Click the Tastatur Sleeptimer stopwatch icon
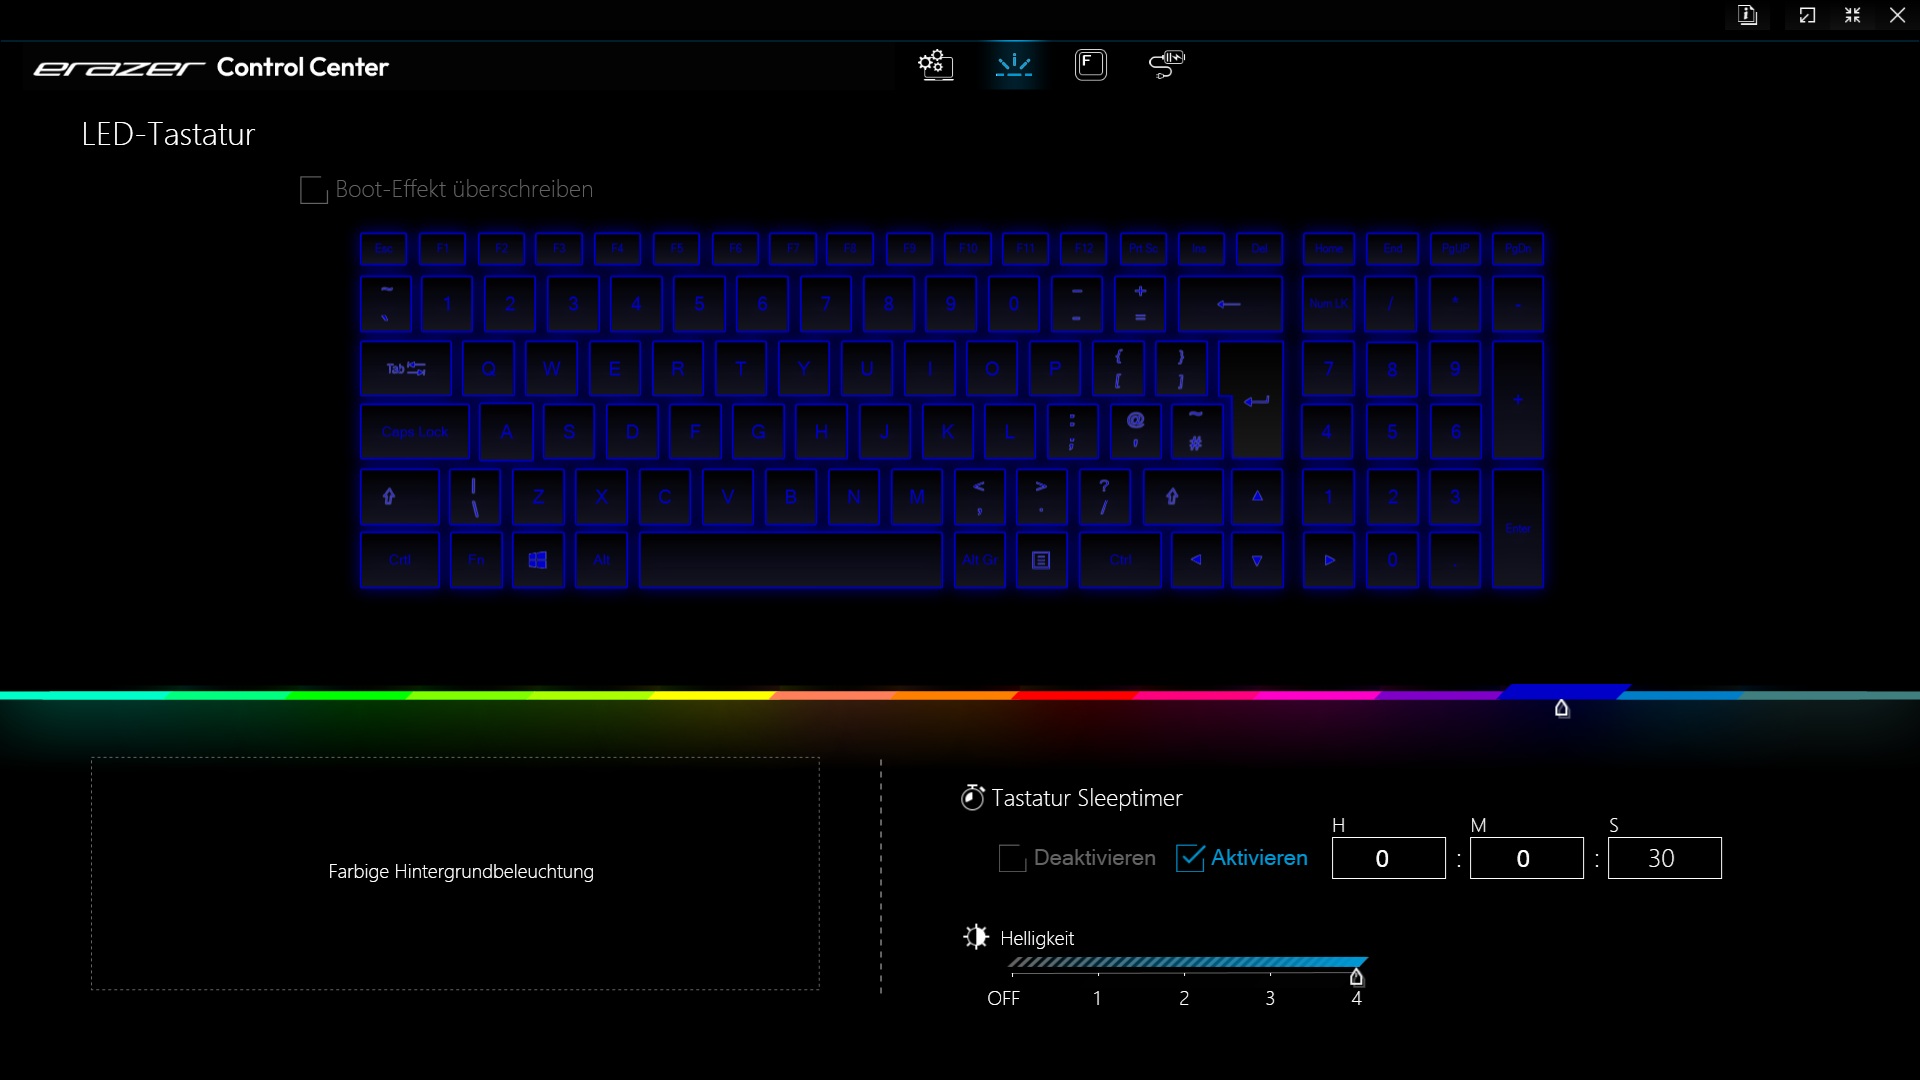Screen dimensions: 1920x1080 click(x=972, y=797)
